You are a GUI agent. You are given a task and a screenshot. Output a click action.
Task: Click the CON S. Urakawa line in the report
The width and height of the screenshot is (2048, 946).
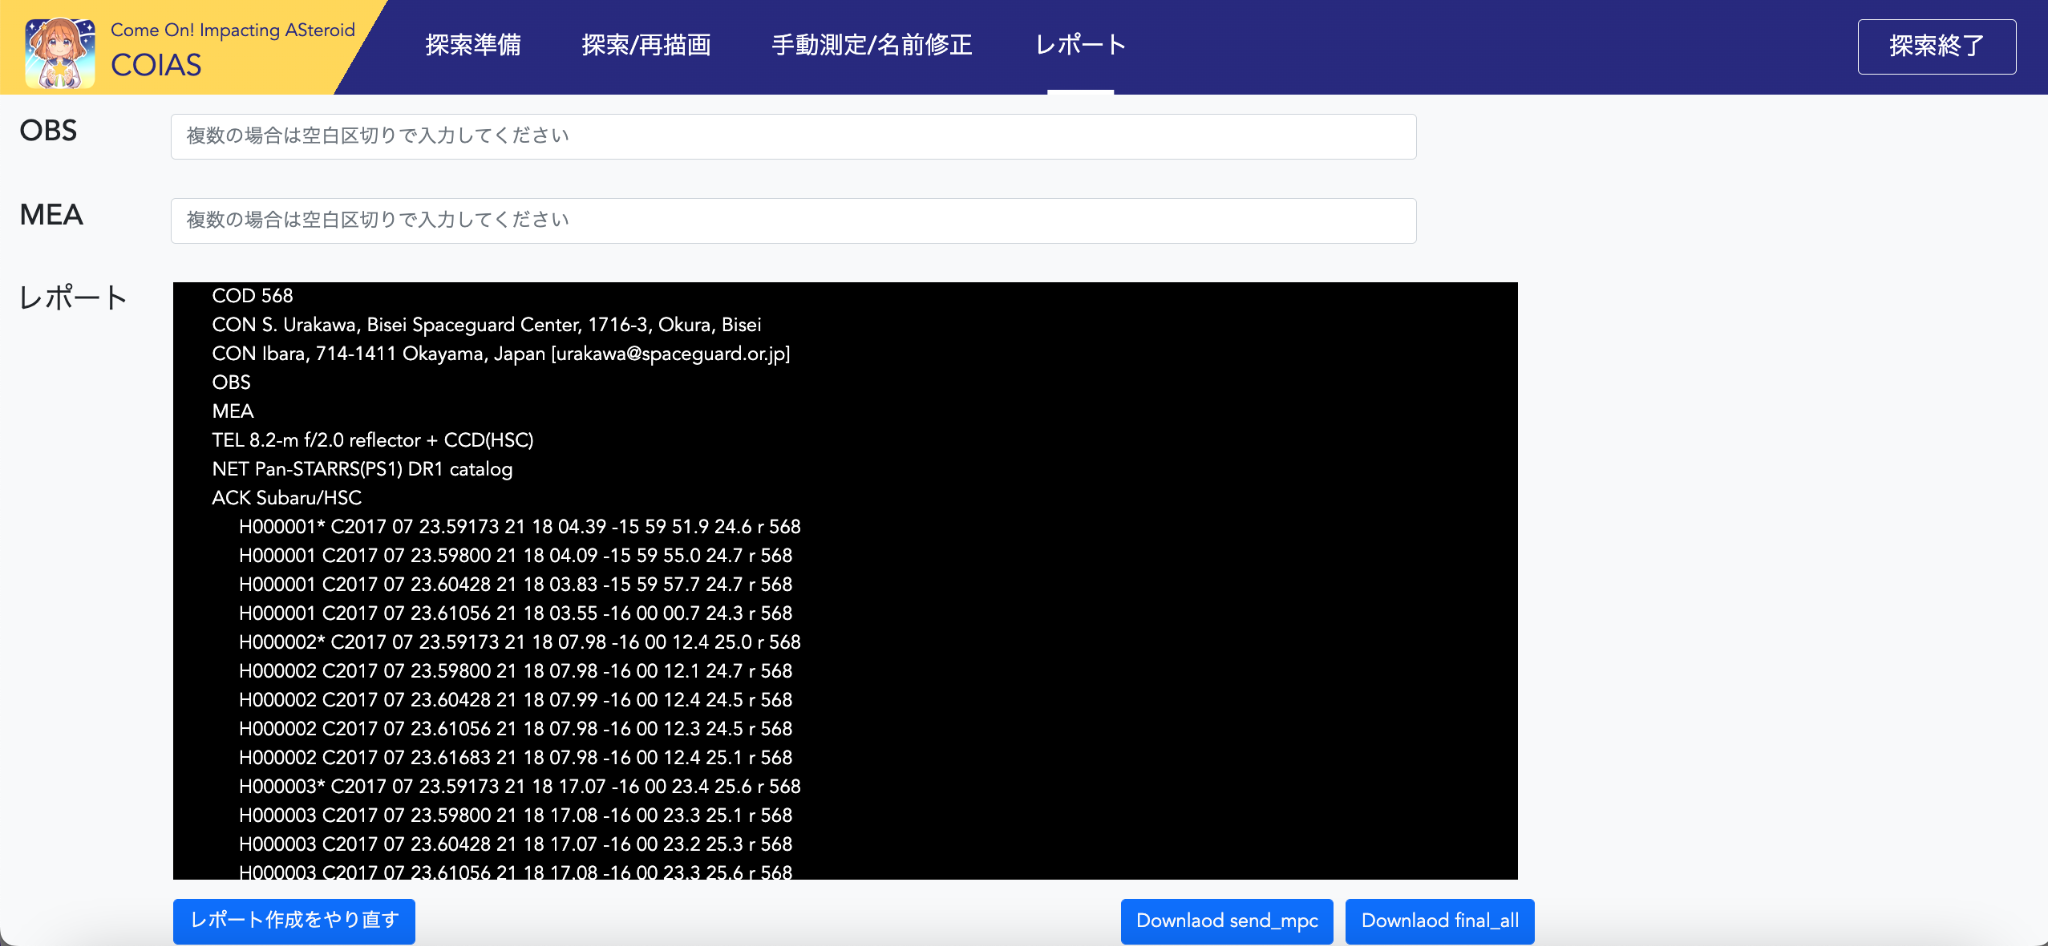click(486, 325)
